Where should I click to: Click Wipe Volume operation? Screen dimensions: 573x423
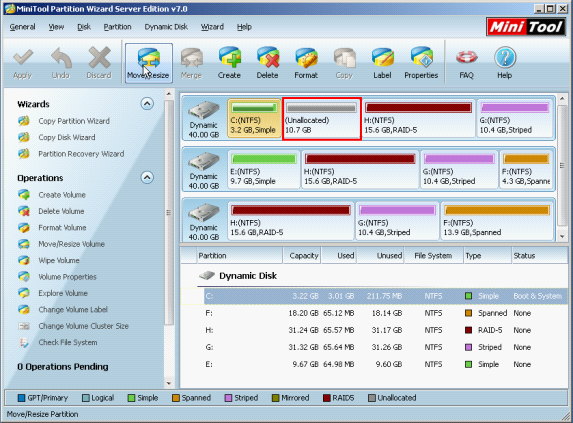click(59, 260)
